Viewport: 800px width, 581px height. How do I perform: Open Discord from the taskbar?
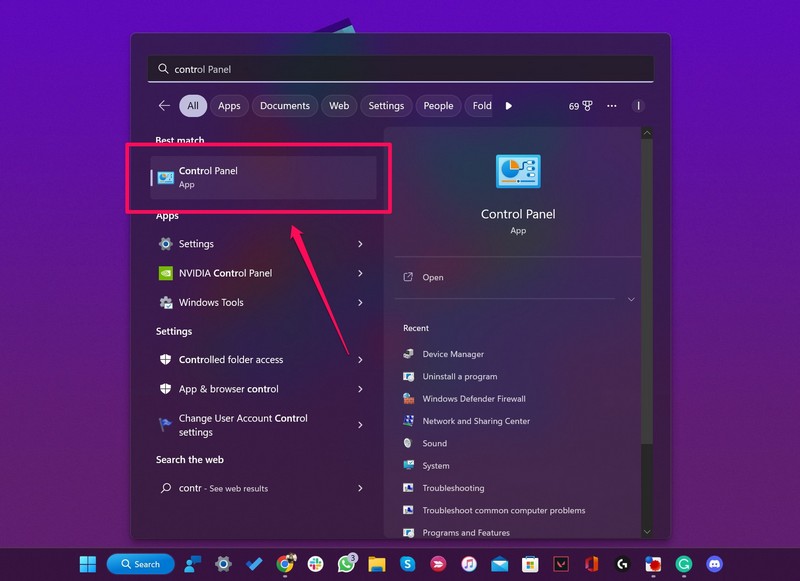[714, 564]
